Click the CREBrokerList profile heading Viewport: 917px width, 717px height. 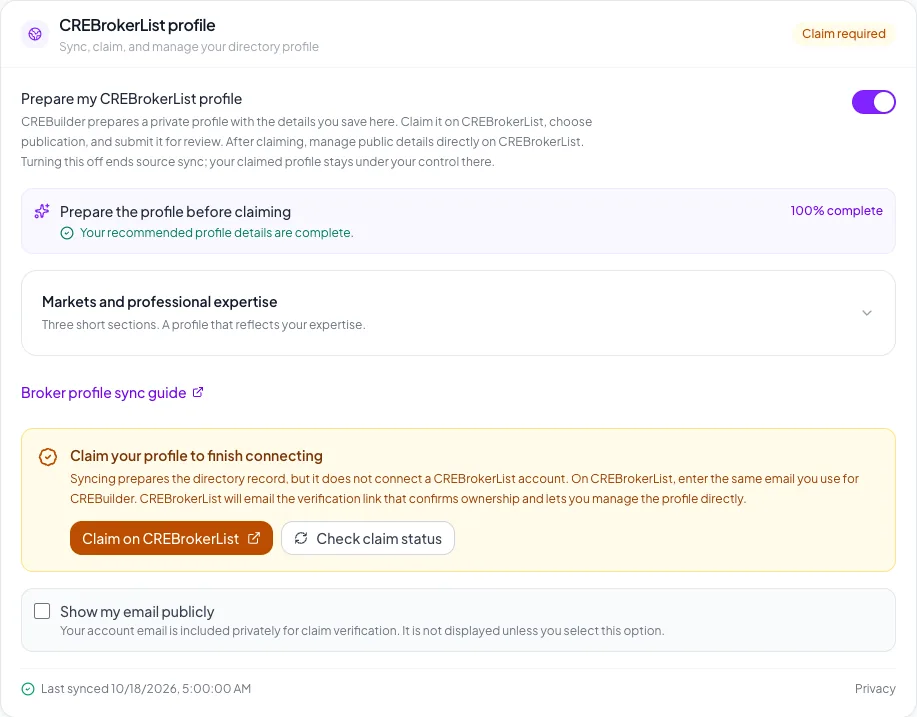[x=137, y=26]
